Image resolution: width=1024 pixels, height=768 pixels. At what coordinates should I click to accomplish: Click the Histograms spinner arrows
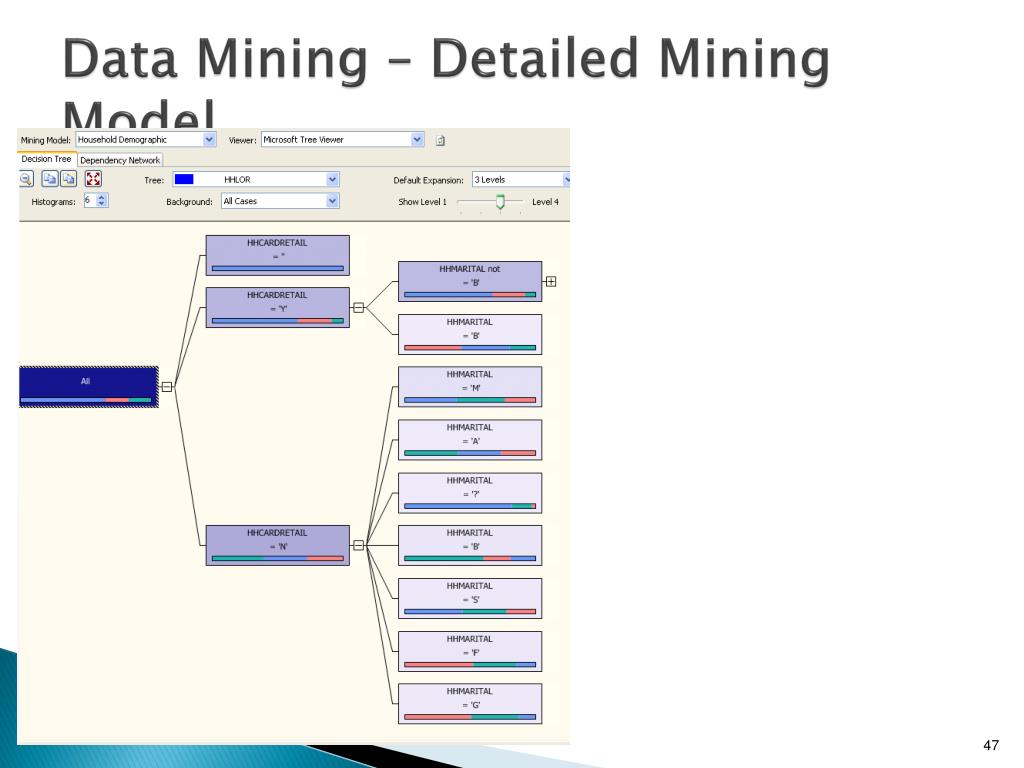pos(101,201)
